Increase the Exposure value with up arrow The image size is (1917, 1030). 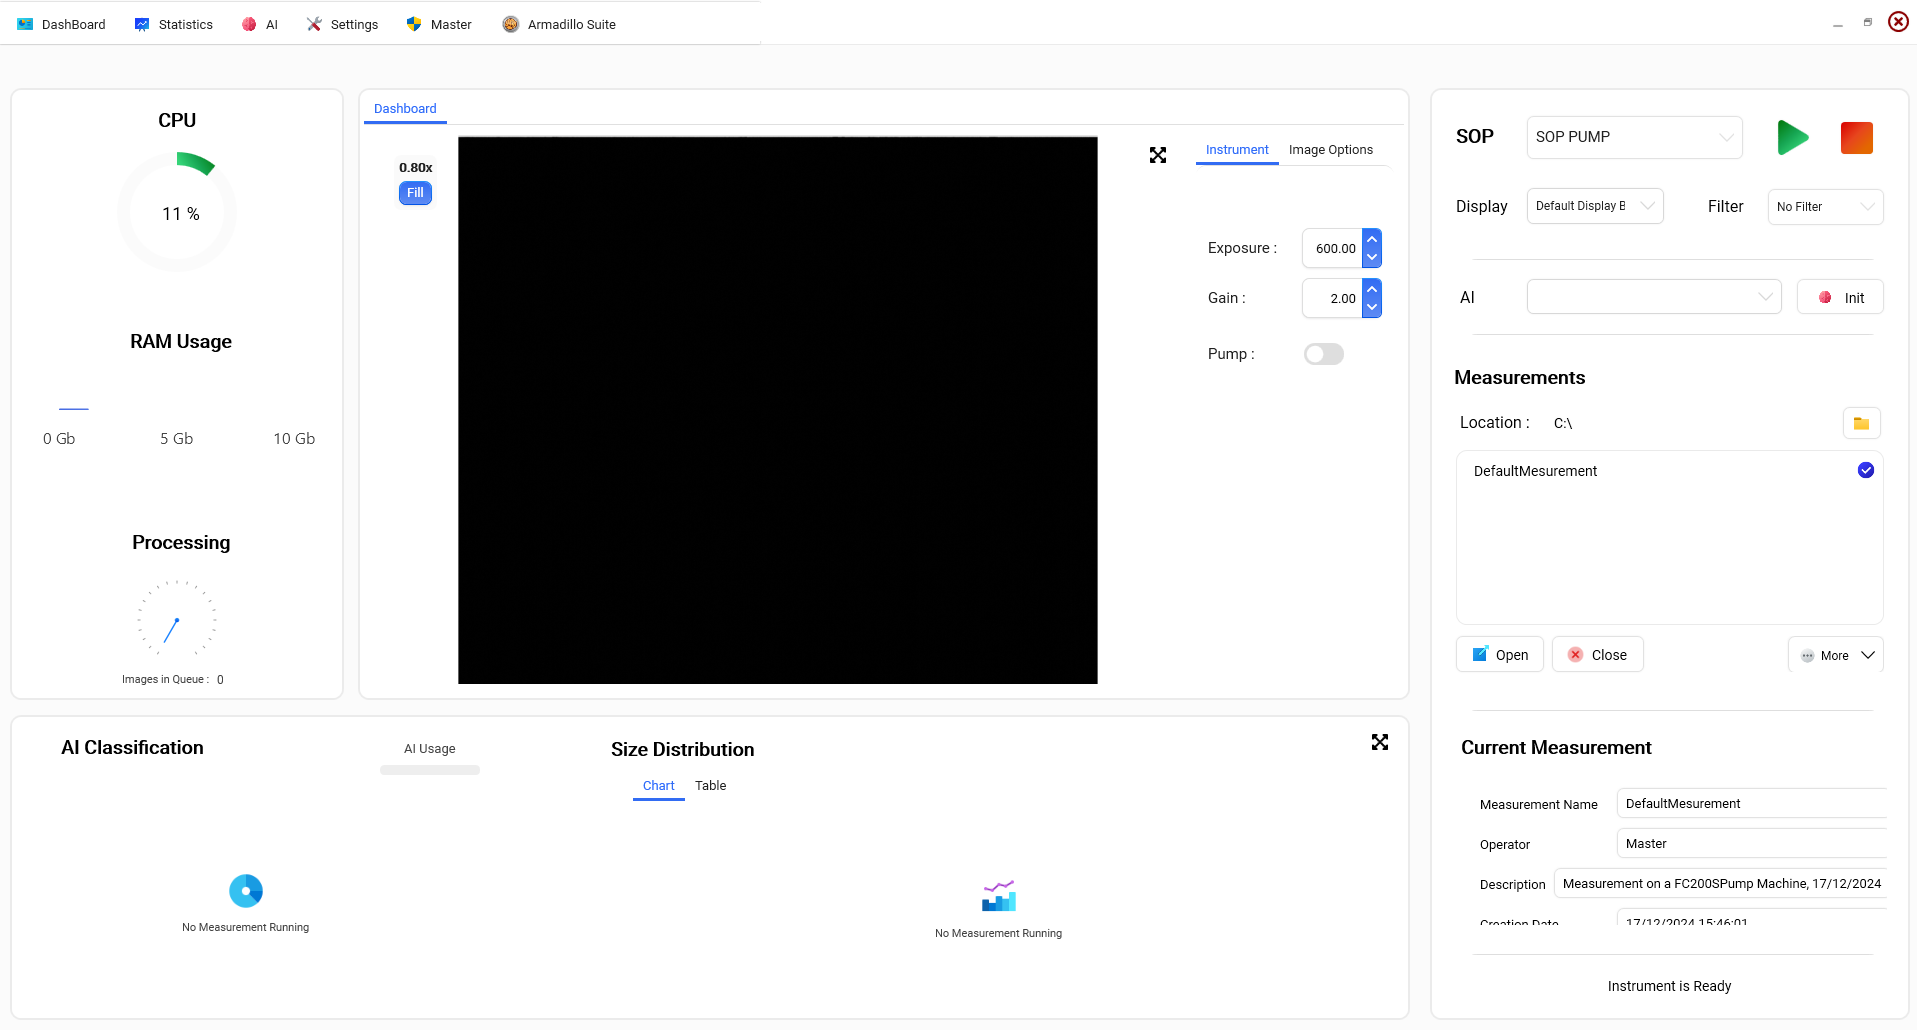tap(1372, 239)
